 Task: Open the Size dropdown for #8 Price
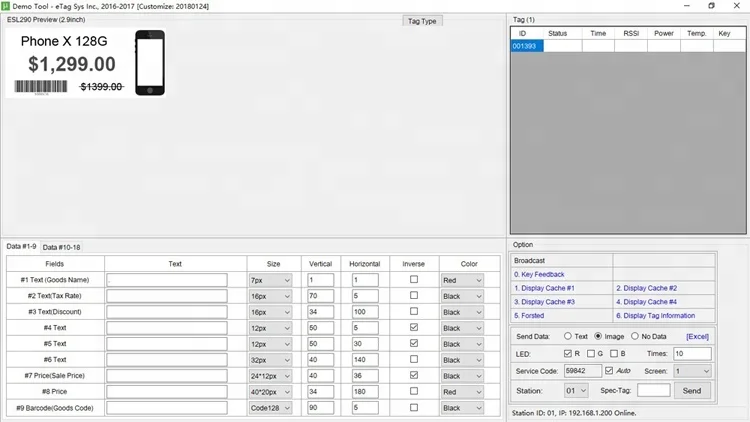pos(270,392)
